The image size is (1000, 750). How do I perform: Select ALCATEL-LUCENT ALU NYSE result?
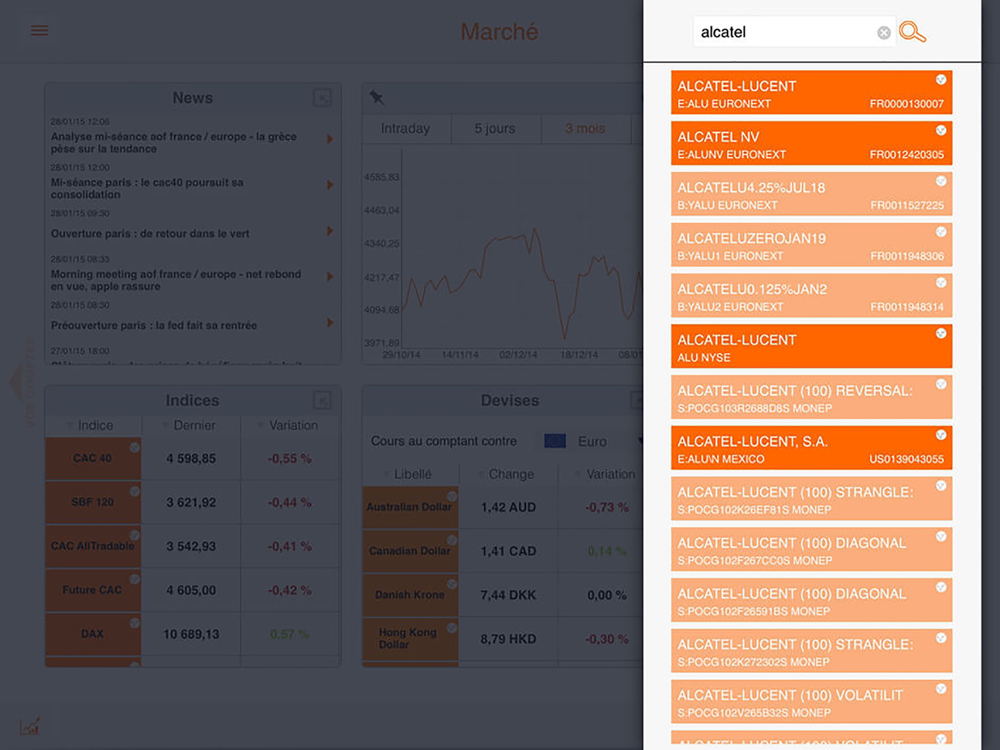coord(811,346)
